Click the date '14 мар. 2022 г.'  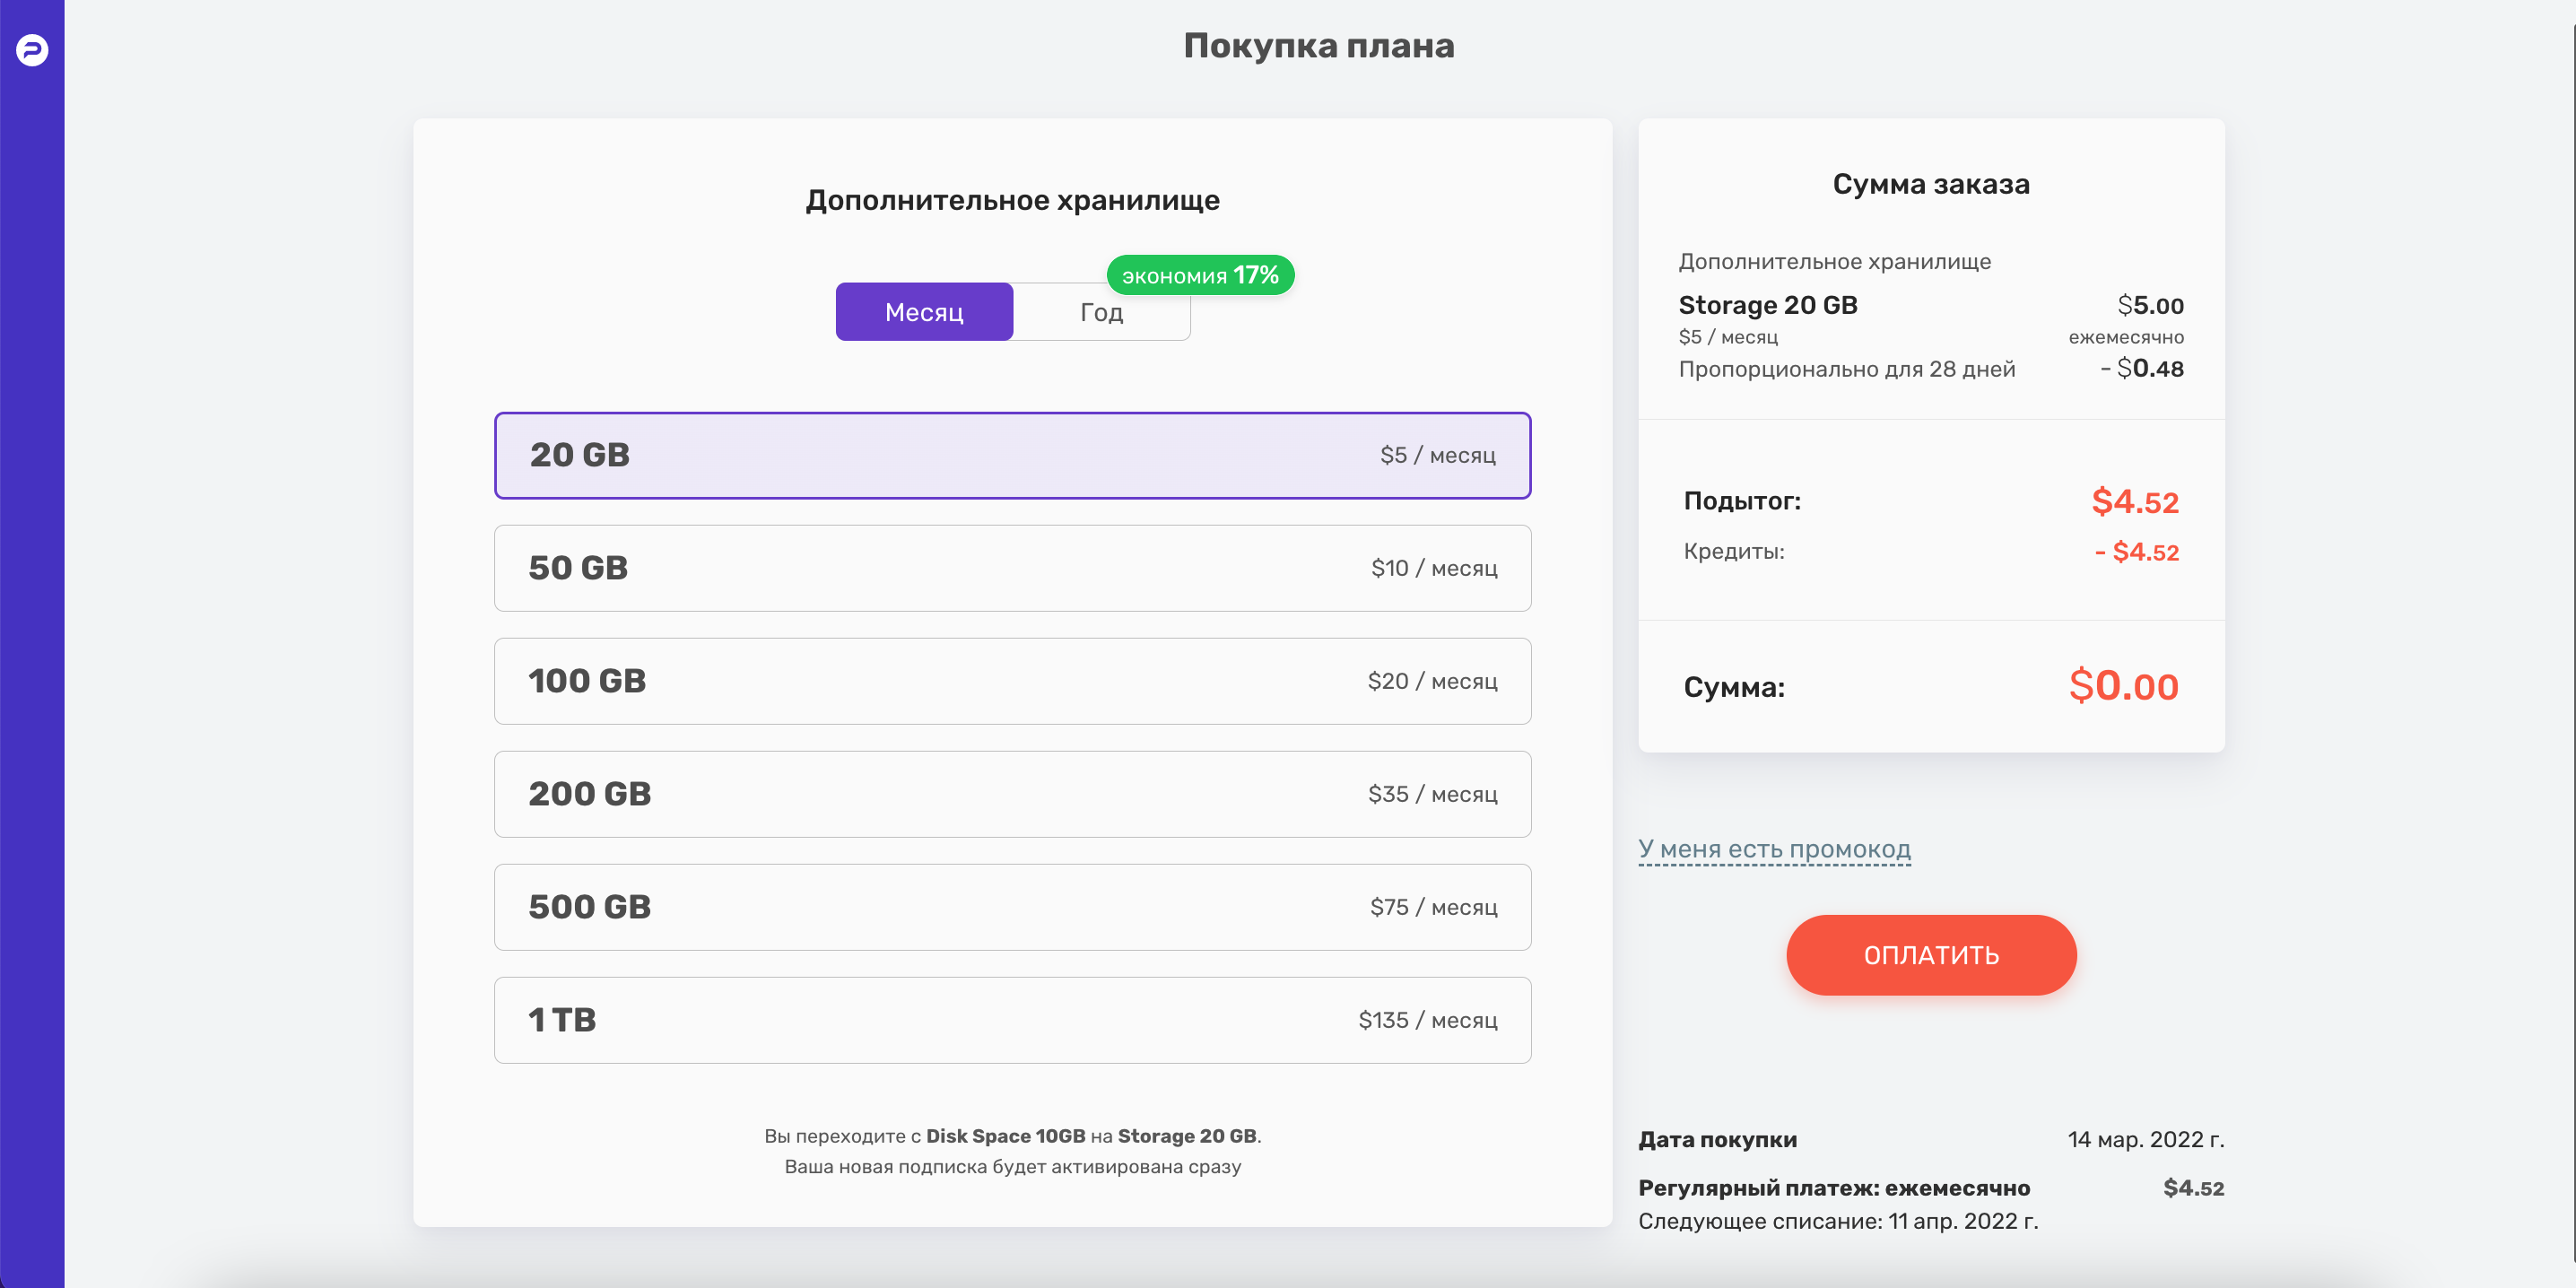[x=2146, y=1140]
